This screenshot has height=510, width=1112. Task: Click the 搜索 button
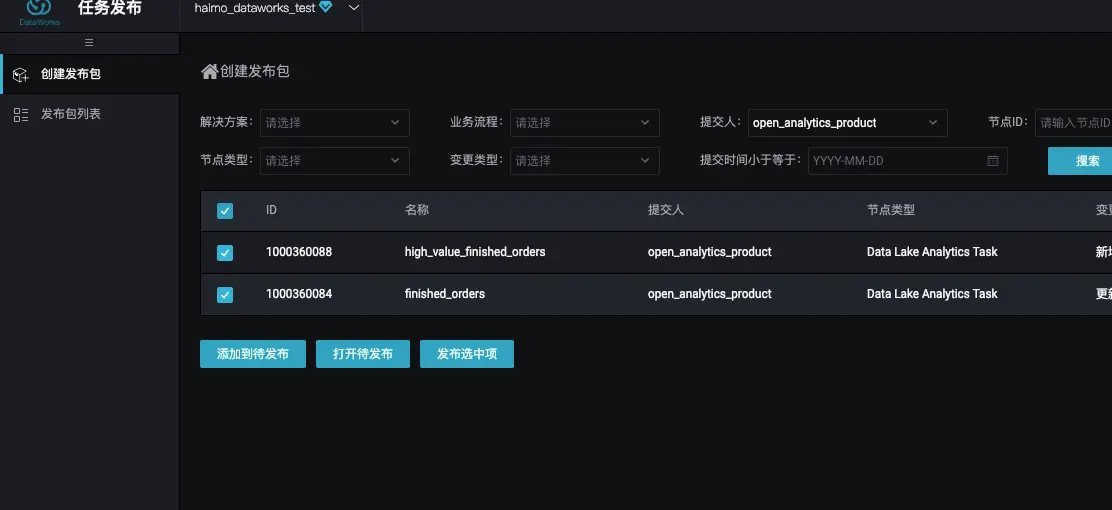pyautogui.click(x=1080, y=161)
